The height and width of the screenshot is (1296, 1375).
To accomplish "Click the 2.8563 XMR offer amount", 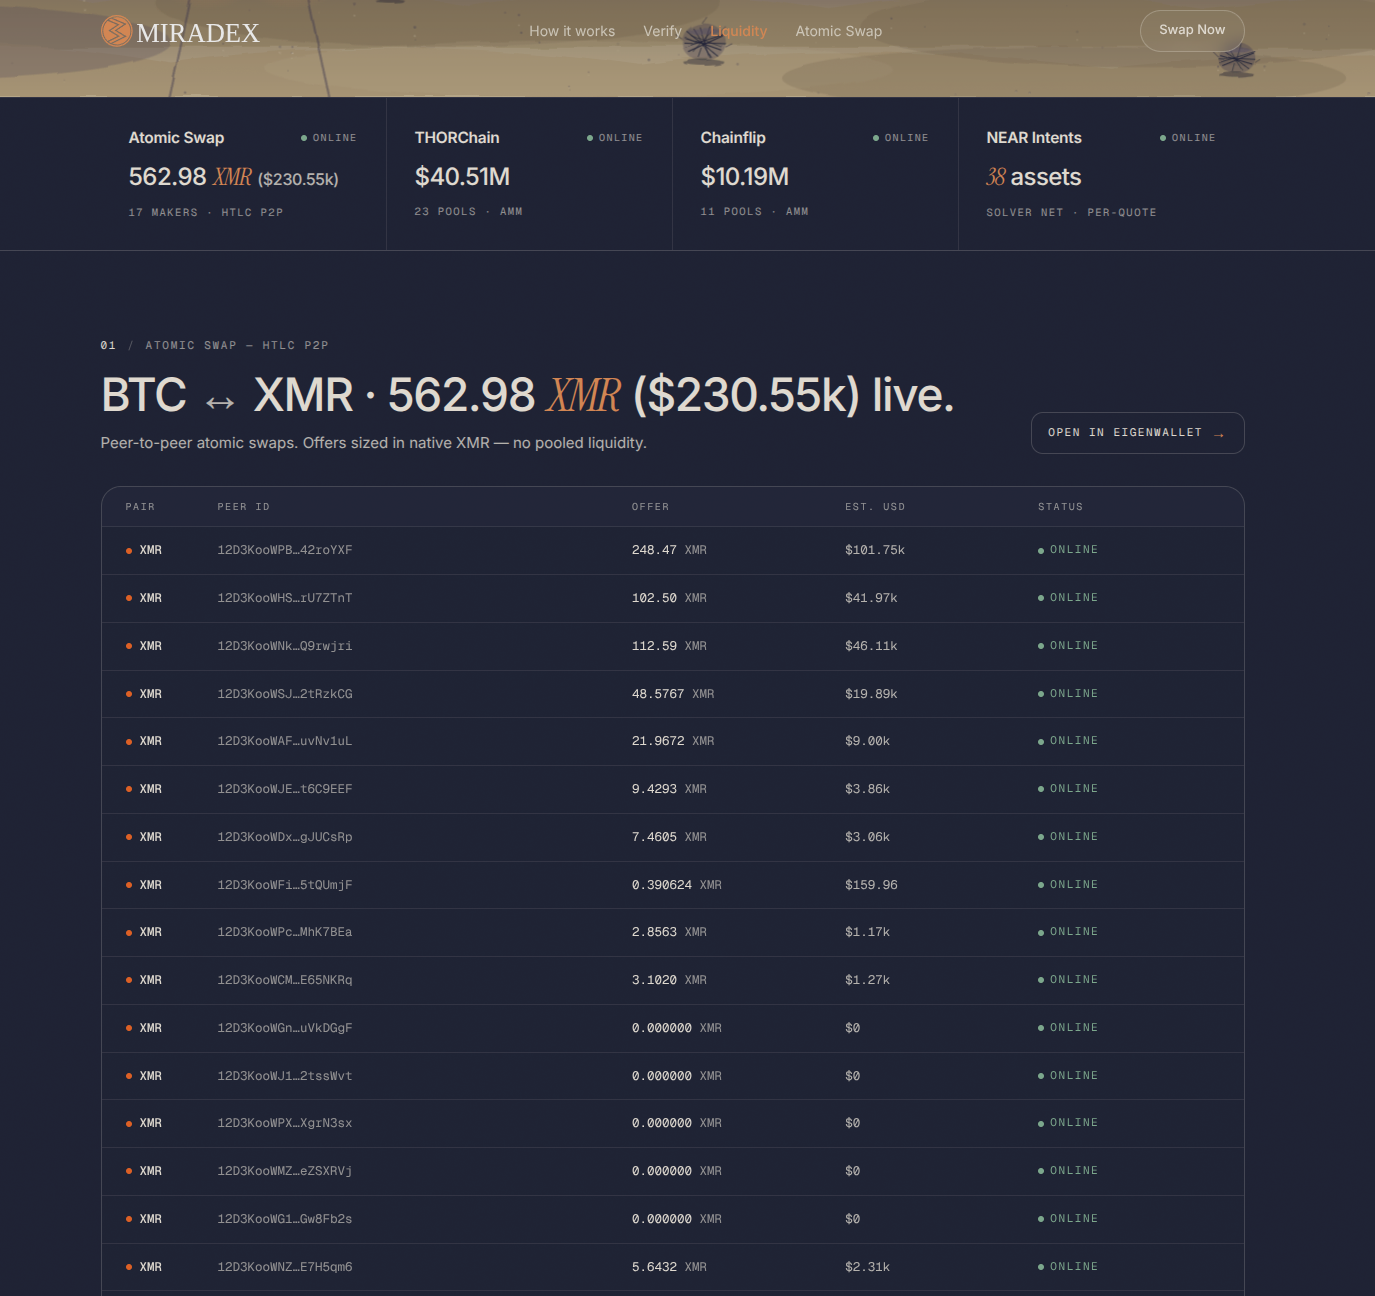I will (x=669, y=932).
